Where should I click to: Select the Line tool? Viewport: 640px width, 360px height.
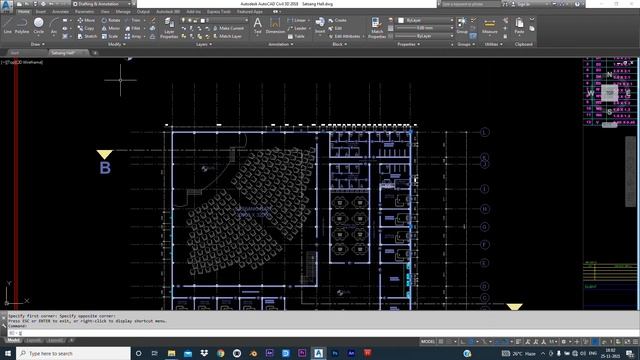[8, 26]
